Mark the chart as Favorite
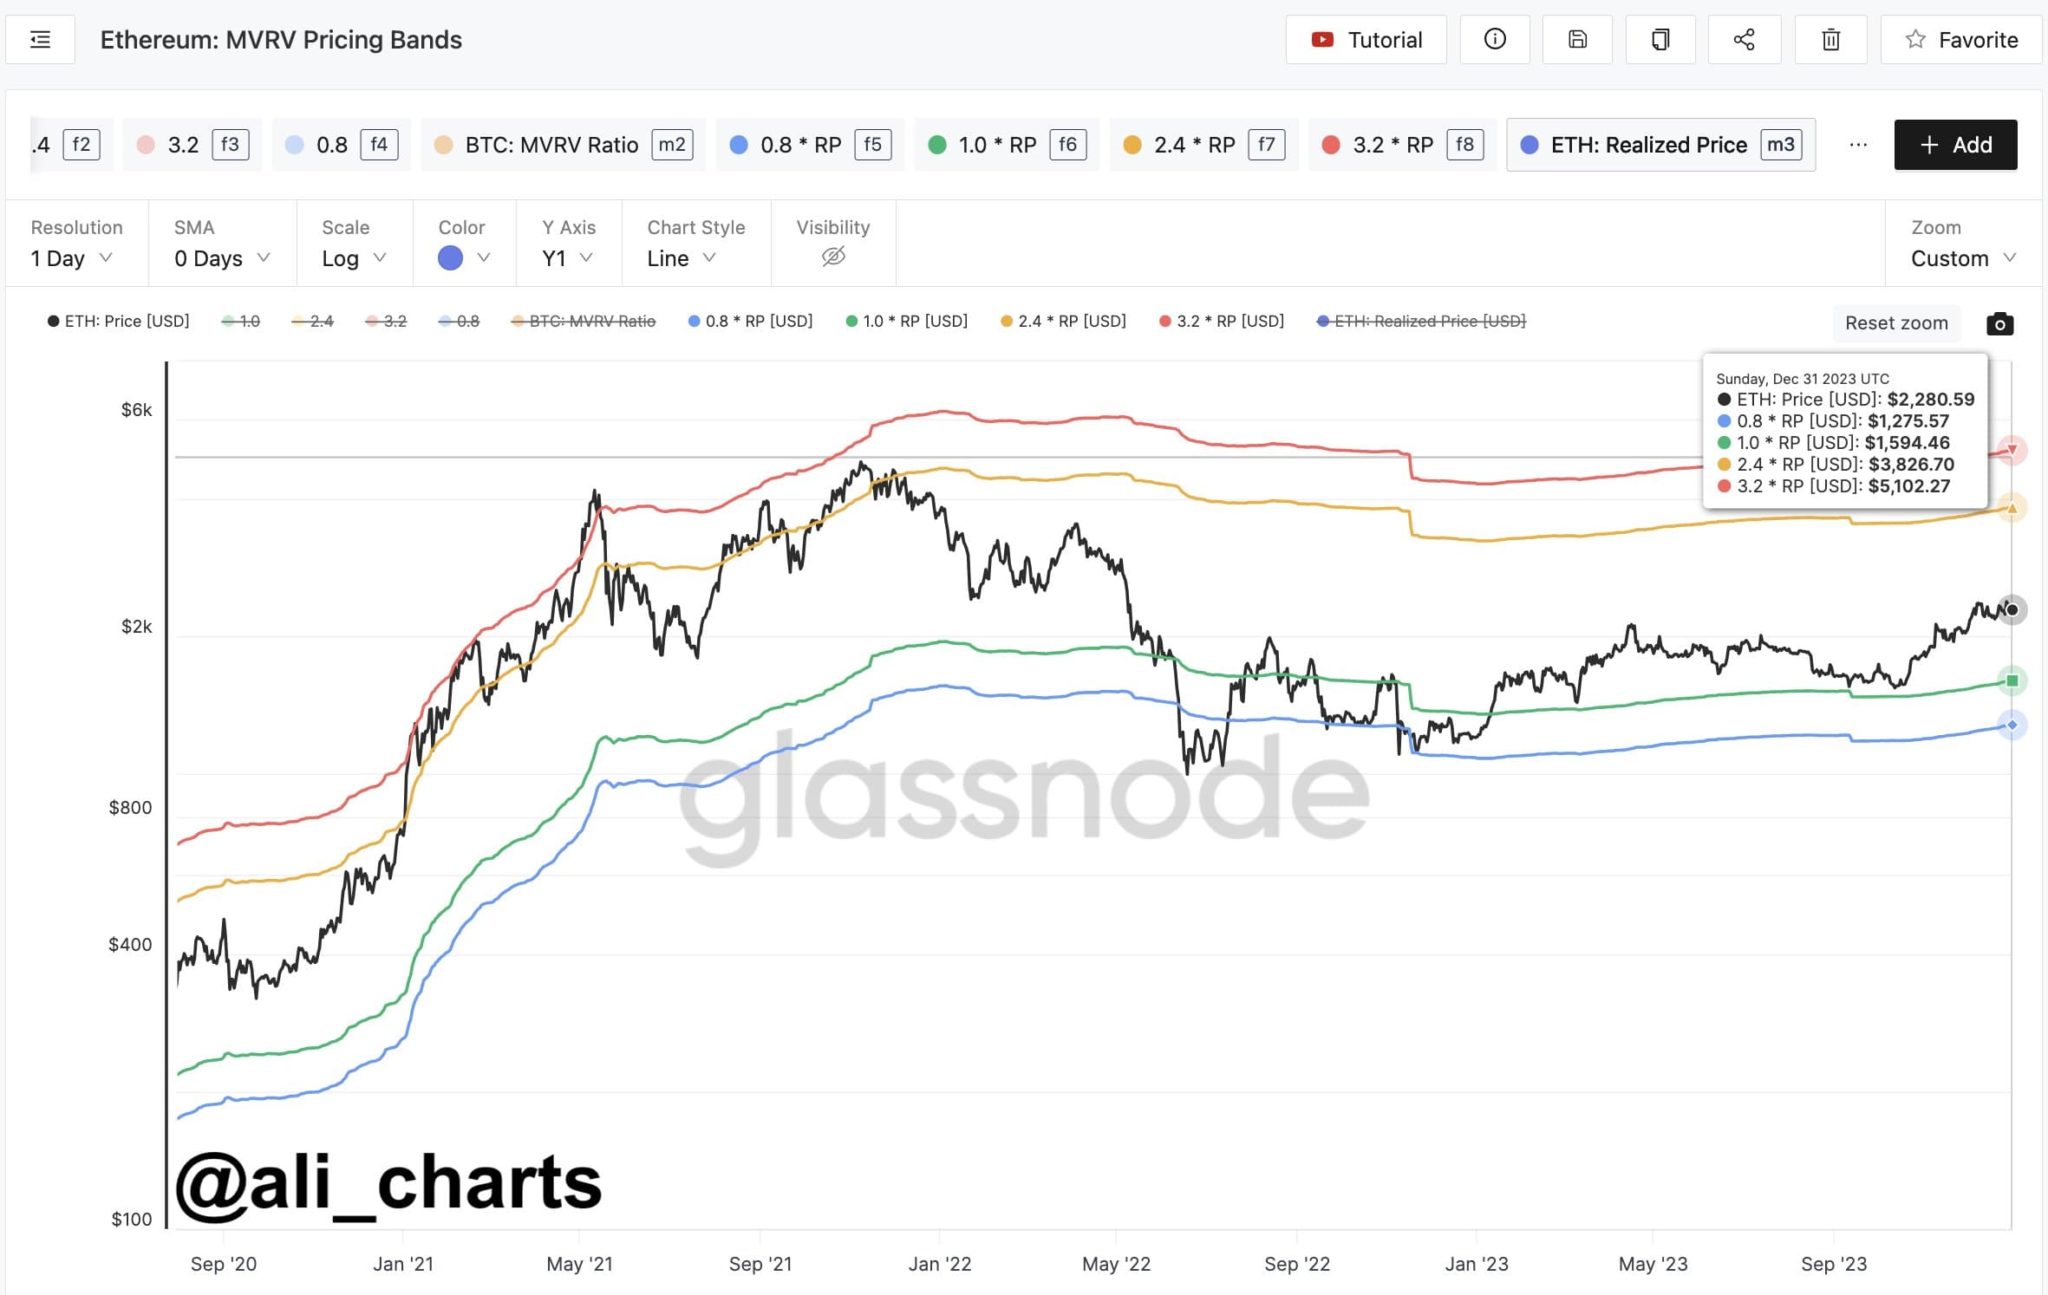This screenshot has height=1295, width=2048. coord(1961,40)
